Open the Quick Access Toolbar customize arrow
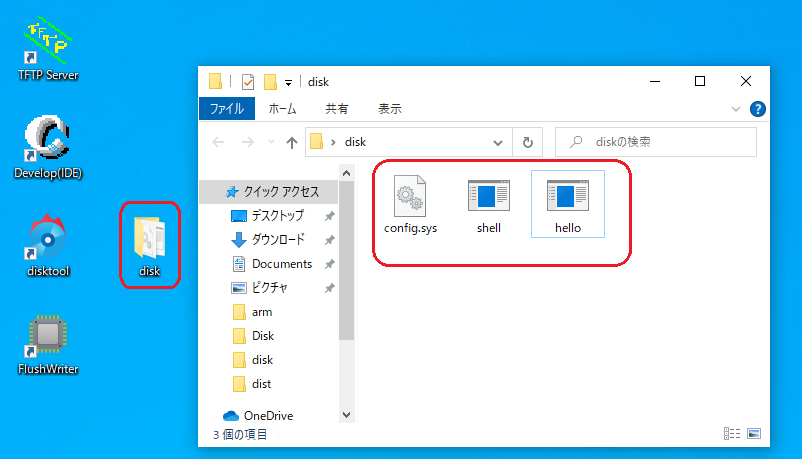 [x=288, y=83]
